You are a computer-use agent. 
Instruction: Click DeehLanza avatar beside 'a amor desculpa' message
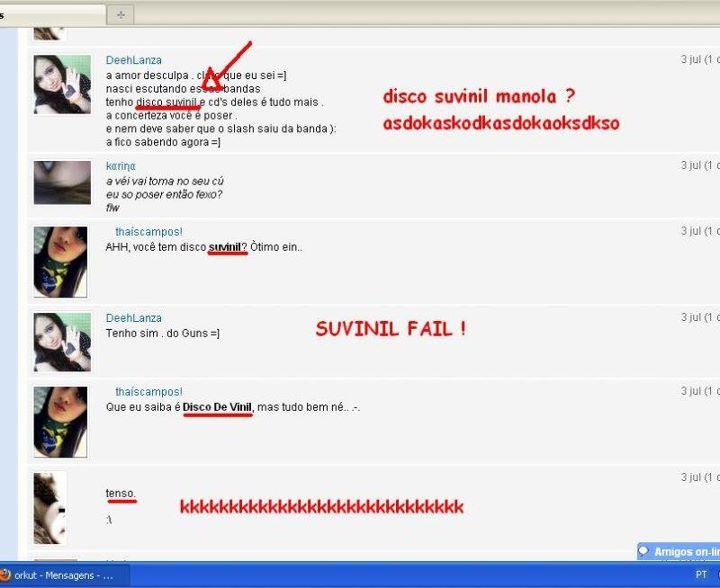coord(62,84)
